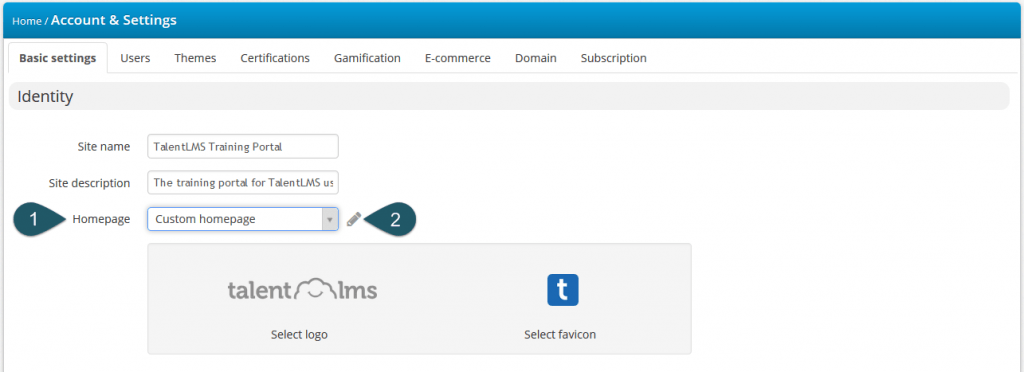This screenshot has width=1024, height=372.
Task: Click the grey TalentLMS logo image
Action: pyautogui.click(x=302, y=290)
